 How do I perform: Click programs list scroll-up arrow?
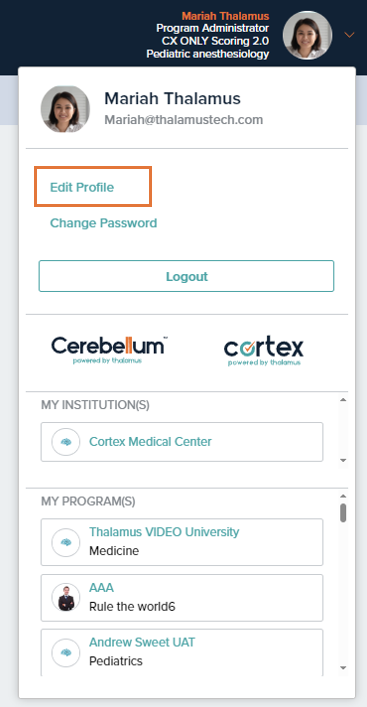coord(343,496)
